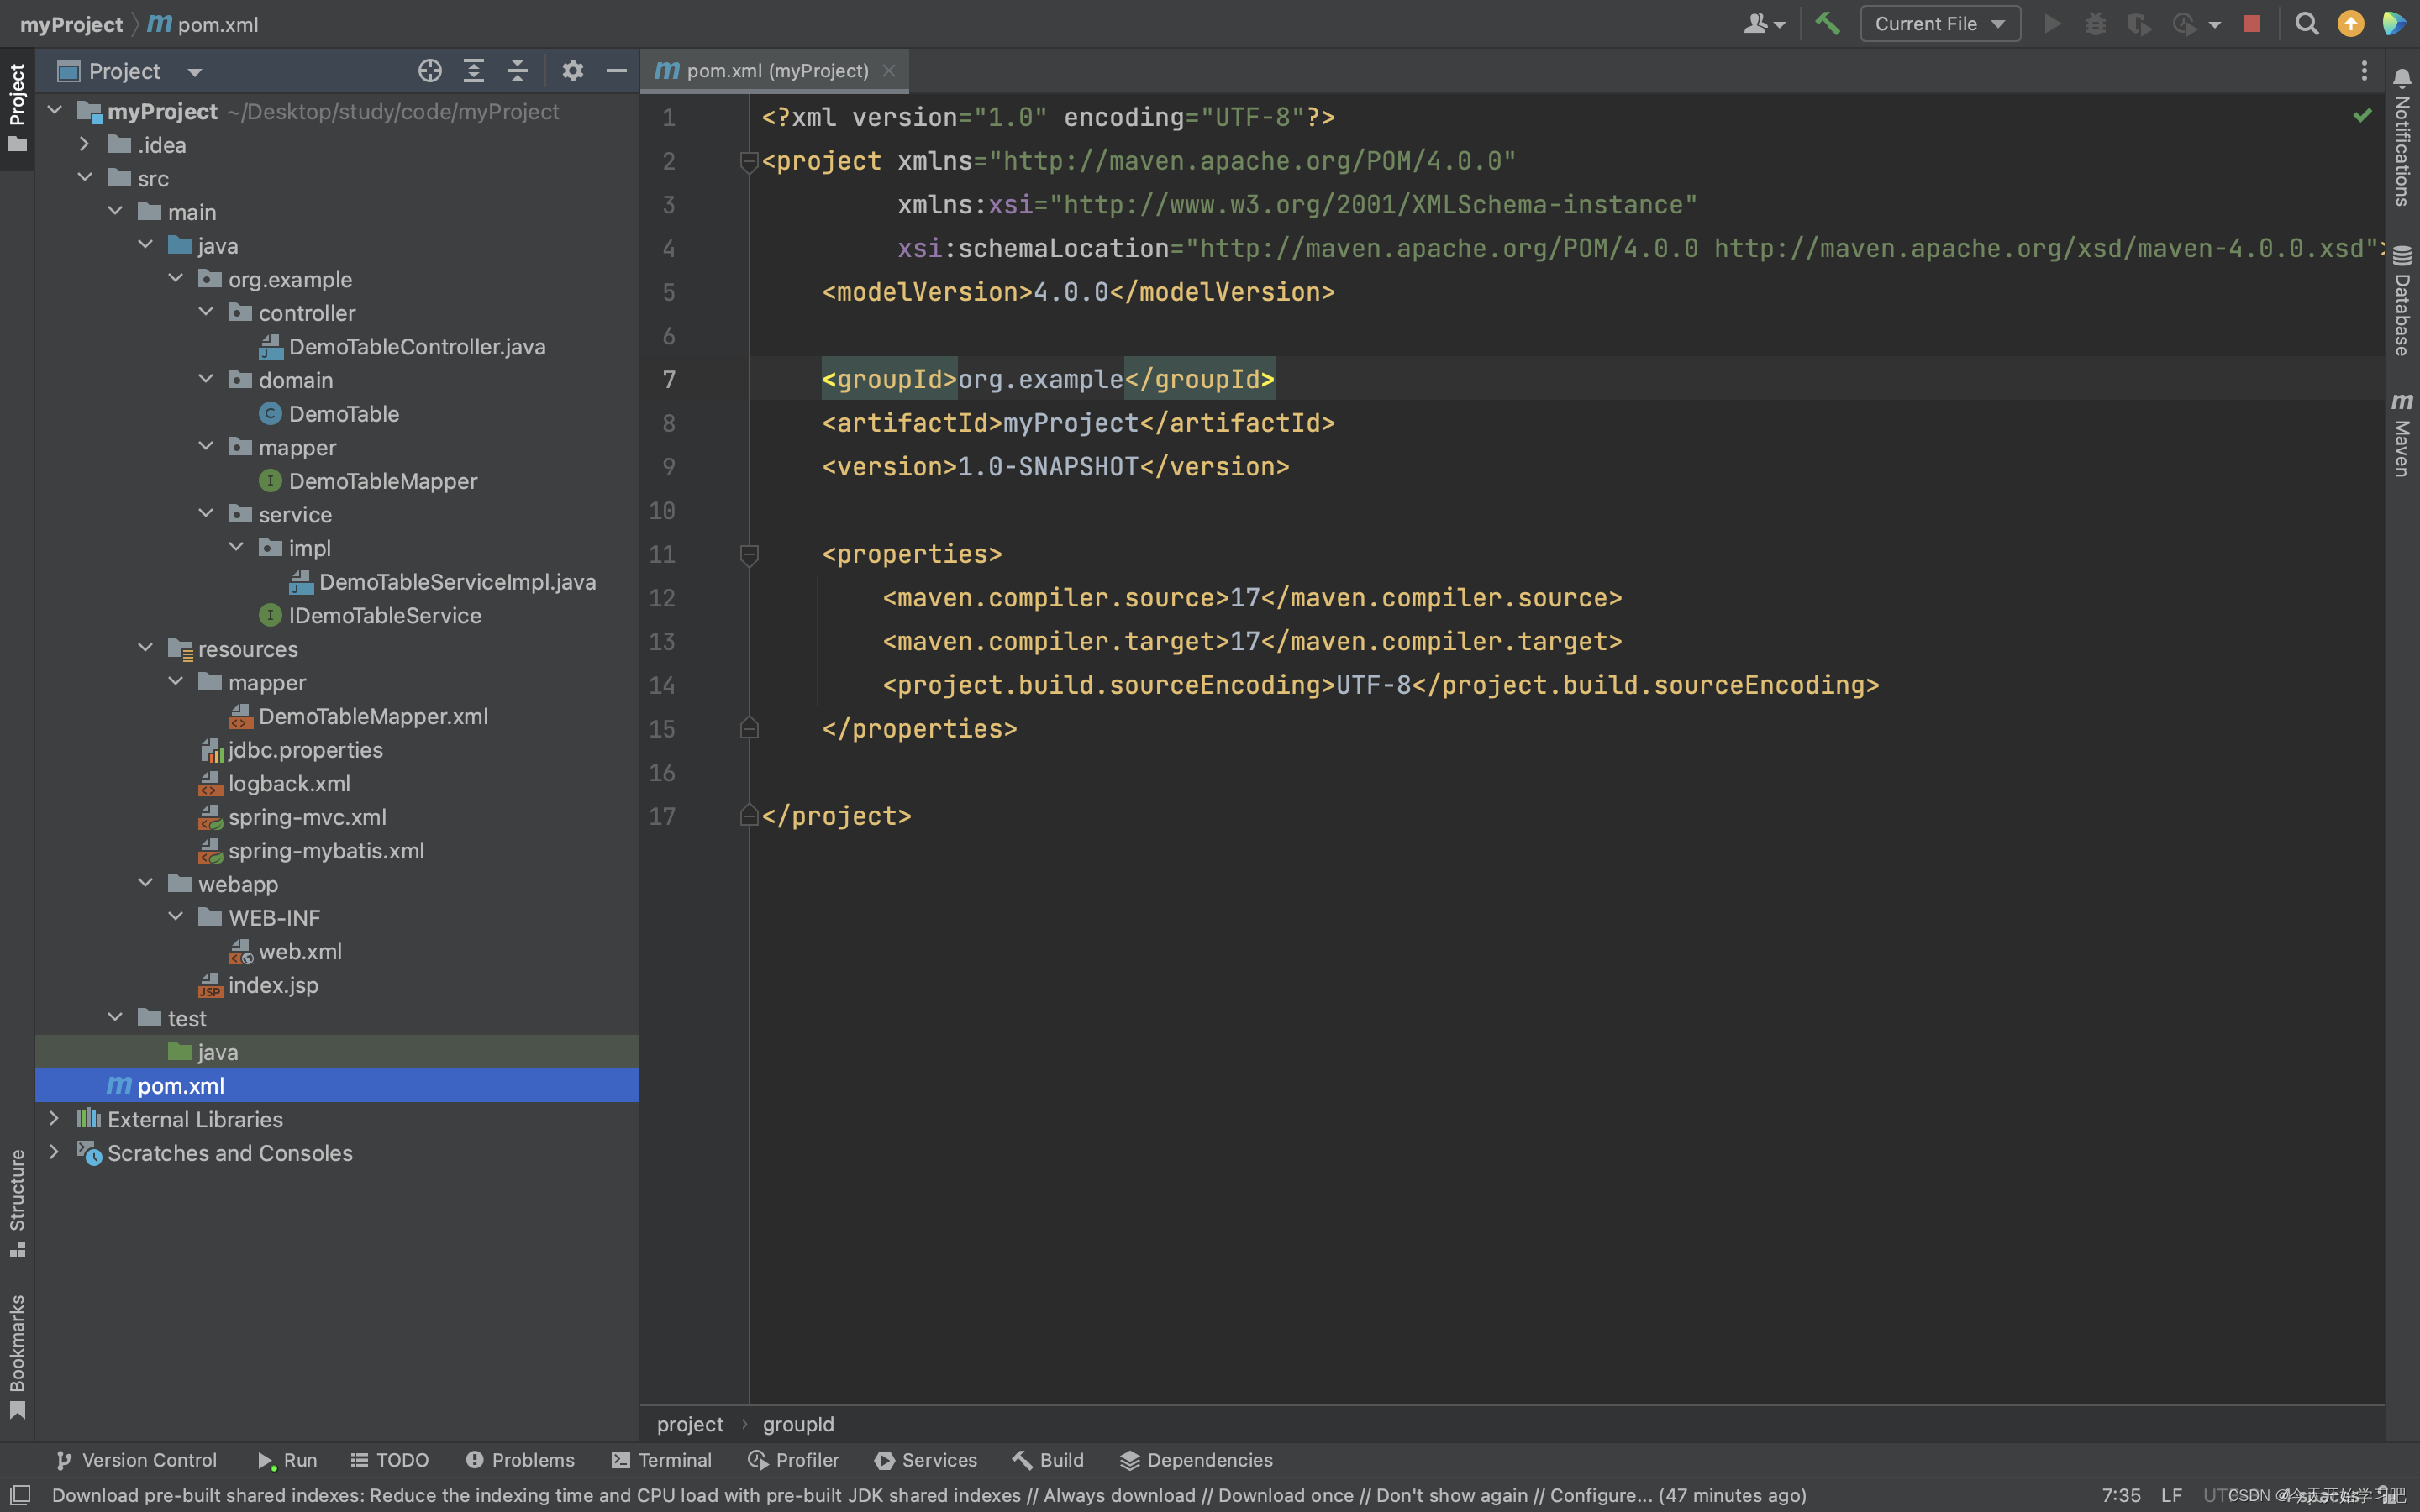The image size is (2420, 1512).
Task: Click the Run play icon in toolbar
Action: (2051, 23)
